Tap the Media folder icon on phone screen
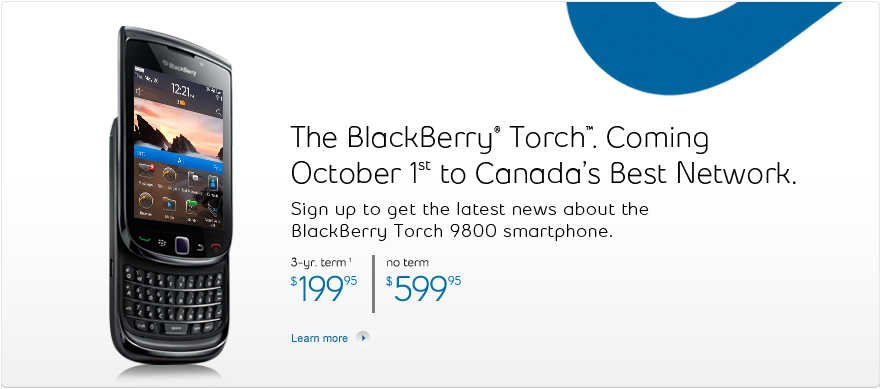The height and width of the screenshot is (389, 881). tap(169, 205)
